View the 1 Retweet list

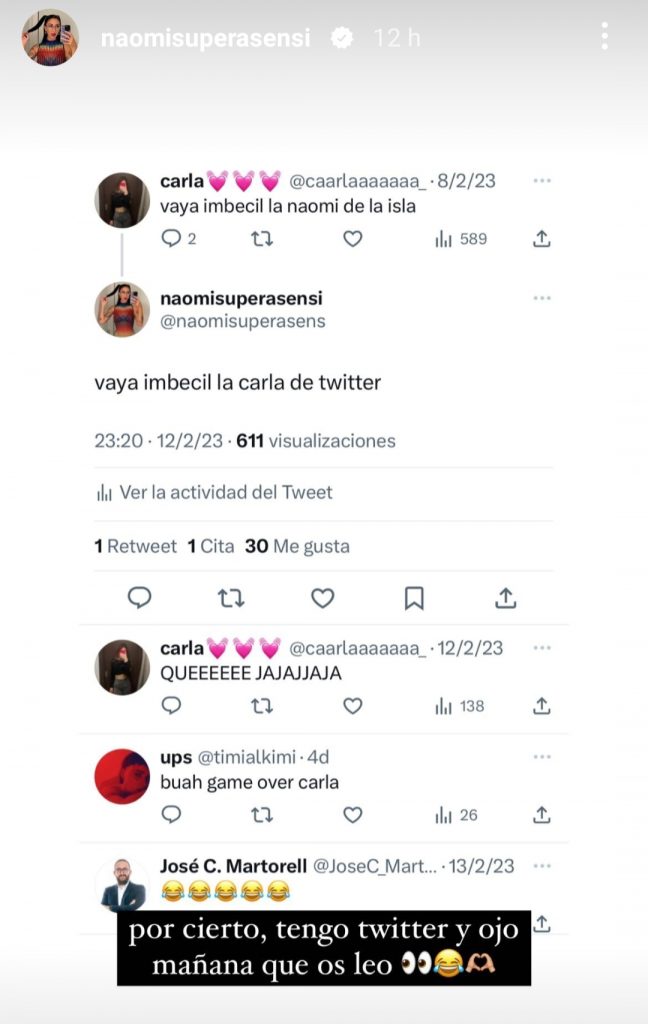(135, 546)
